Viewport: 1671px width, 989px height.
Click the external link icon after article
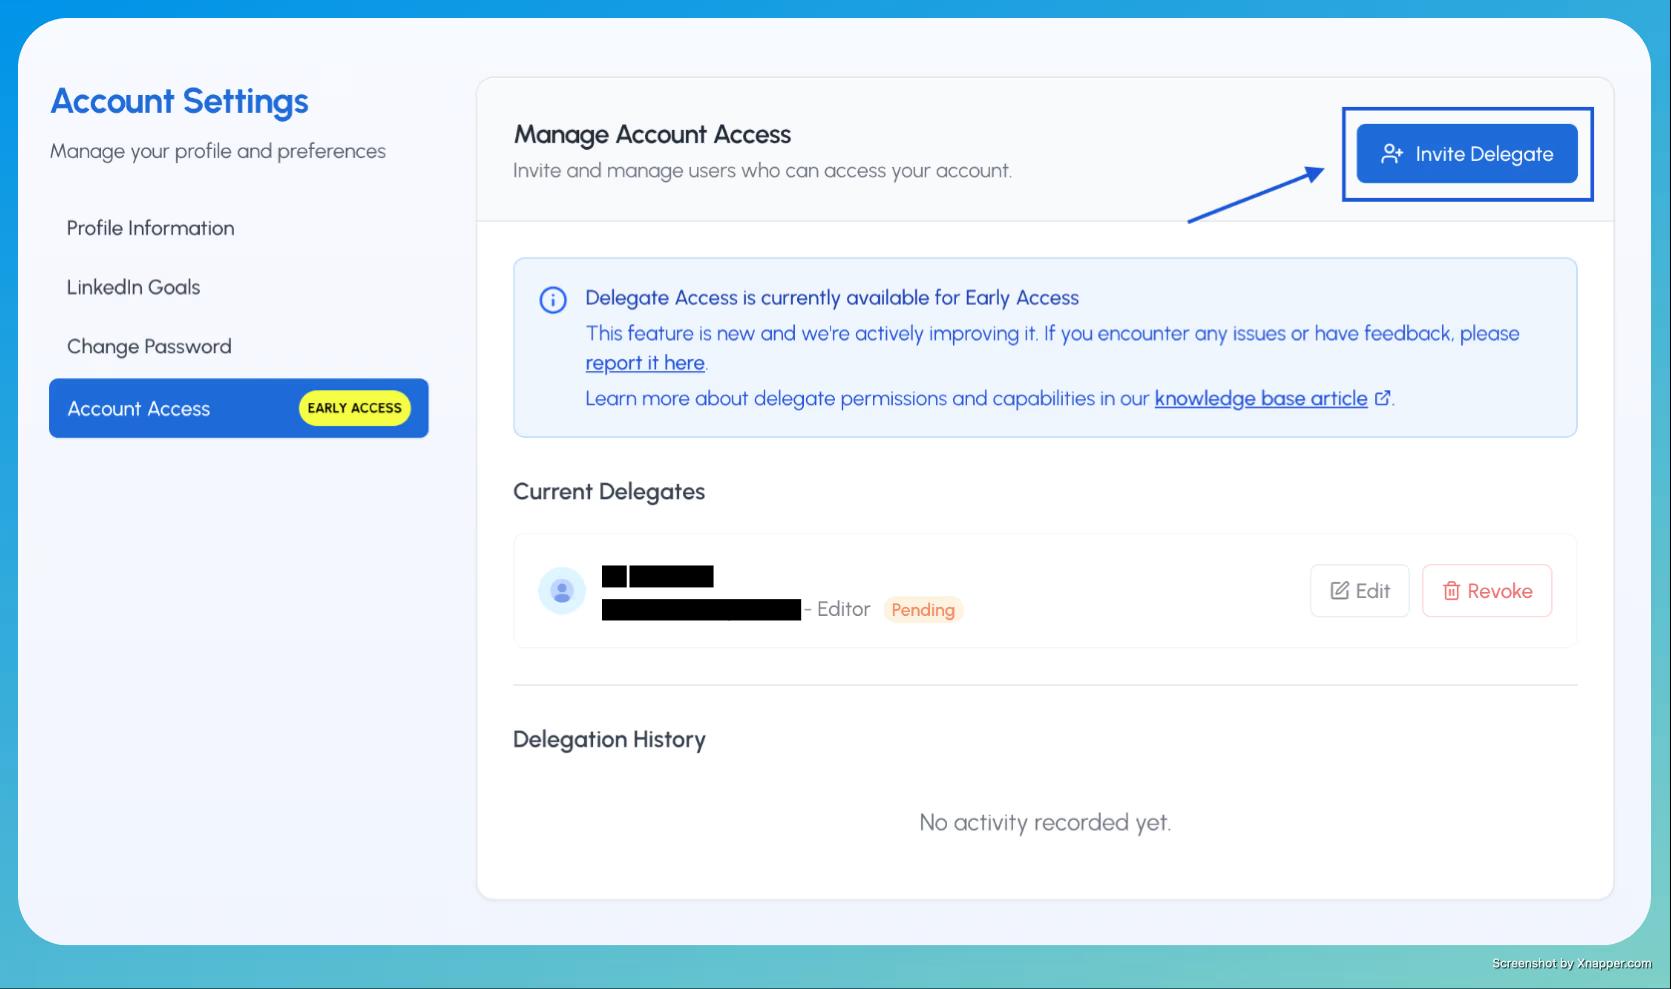(1383, 398)
